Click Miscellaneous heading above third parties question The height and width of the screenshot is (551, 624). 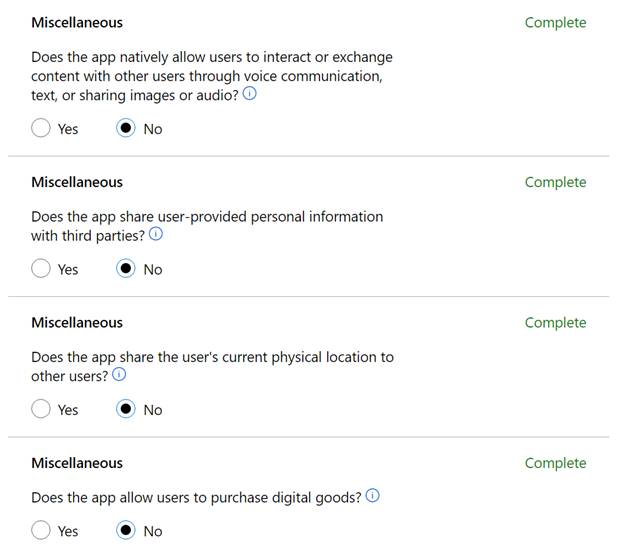click(77, 182)
